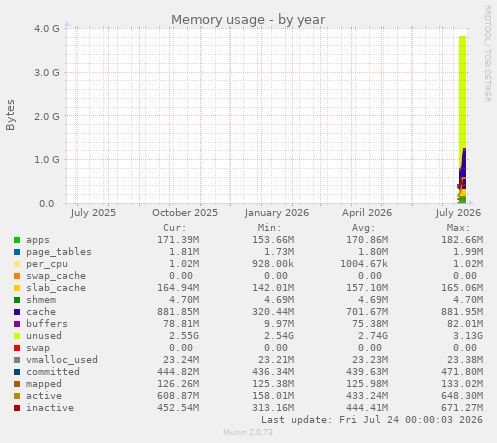
Task: Click the 'unused' legend label
Action: [x=44, y=336]
